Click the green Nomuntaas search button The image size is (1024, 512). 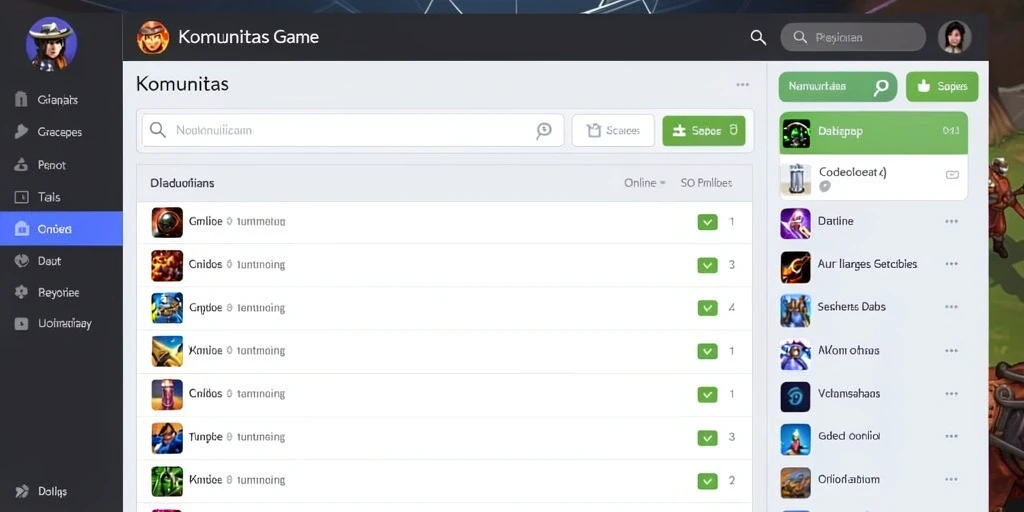838,87
